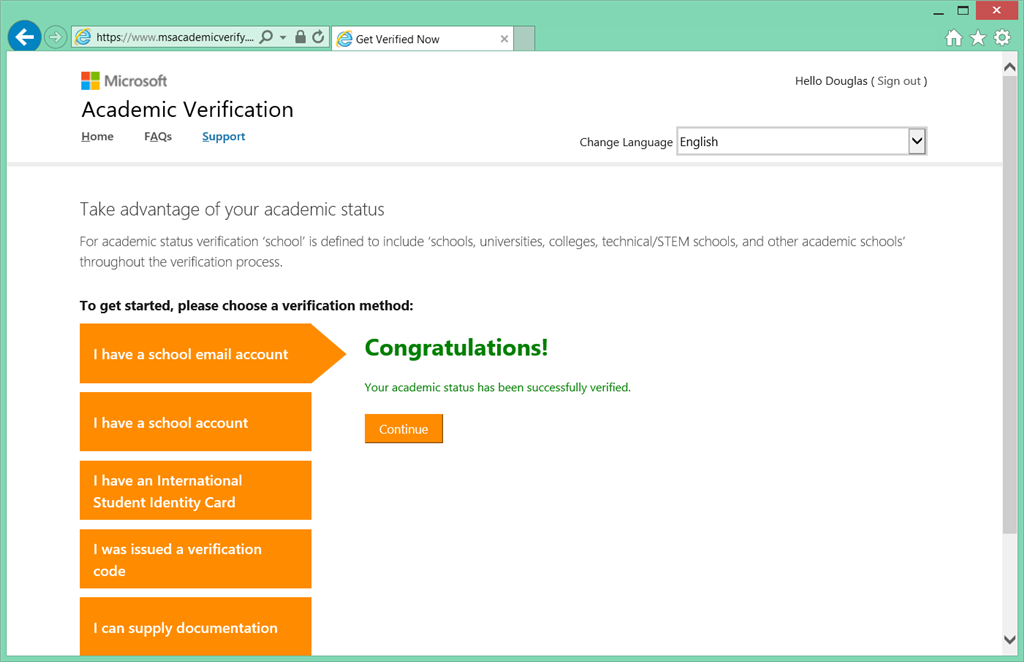Go to the Home menu link
The width and height of the screenshot is (1024, 662).
(97, 136)
